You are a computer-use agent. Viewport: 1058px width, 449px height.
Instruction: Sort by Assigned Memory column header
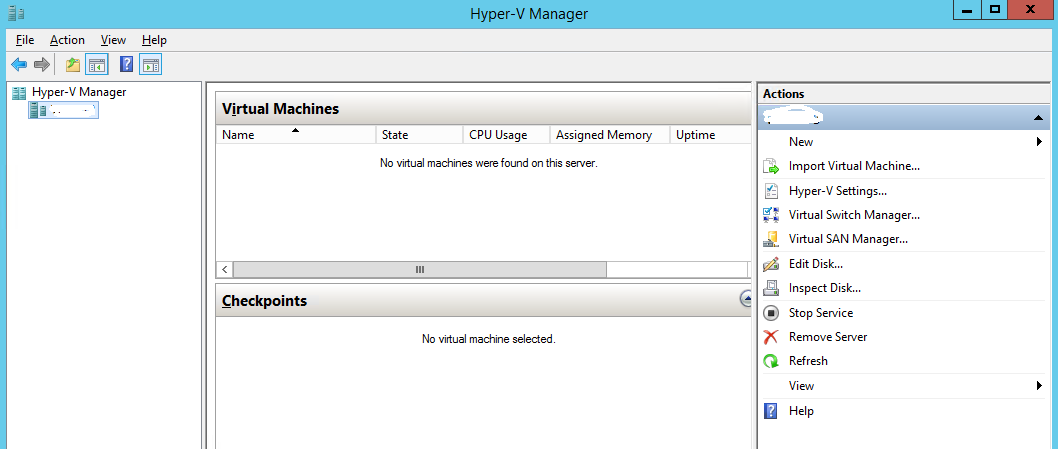point(610,134)
